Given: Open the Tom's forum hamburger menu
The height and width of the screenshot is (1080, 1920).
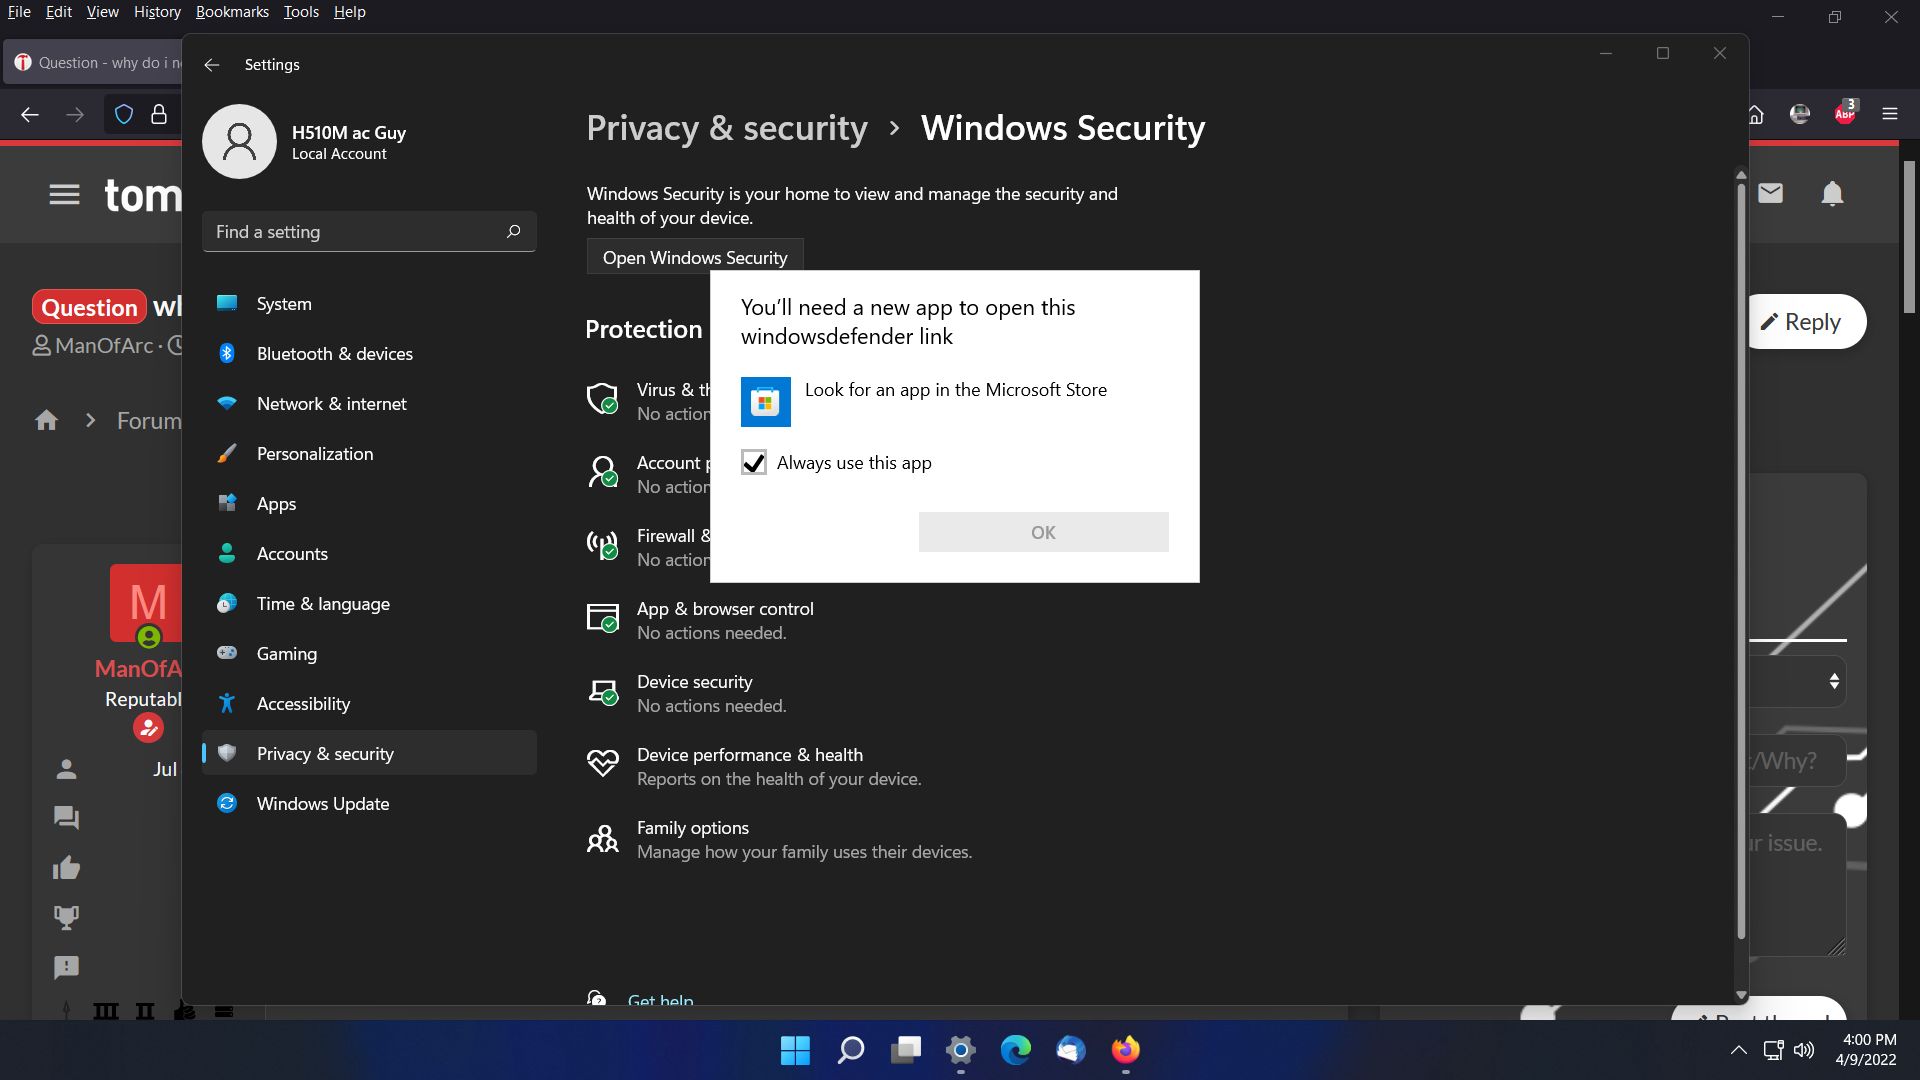Looking at the screenshot, I should (64, 194).
